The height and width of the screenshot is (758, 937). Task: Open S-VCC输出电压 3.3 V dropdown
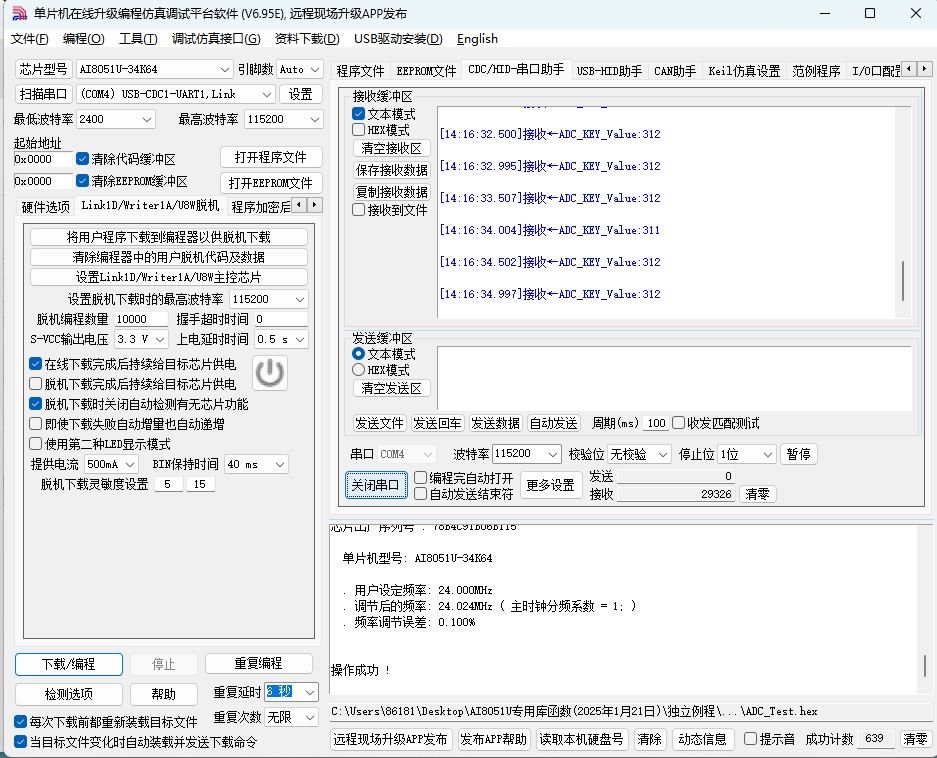[141, 339]
